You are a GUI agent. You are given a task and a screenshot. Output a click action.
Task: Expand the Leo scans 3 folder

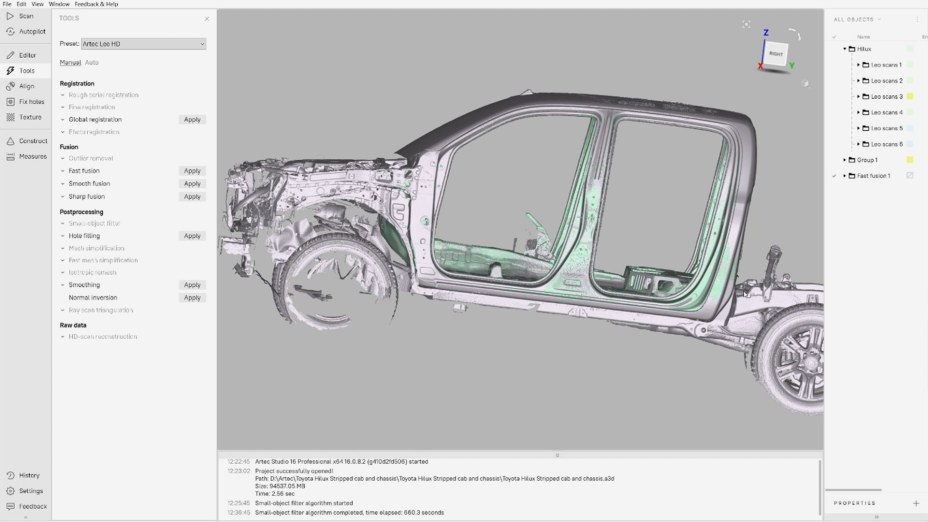pyautogui.click(x=858, y=97)
